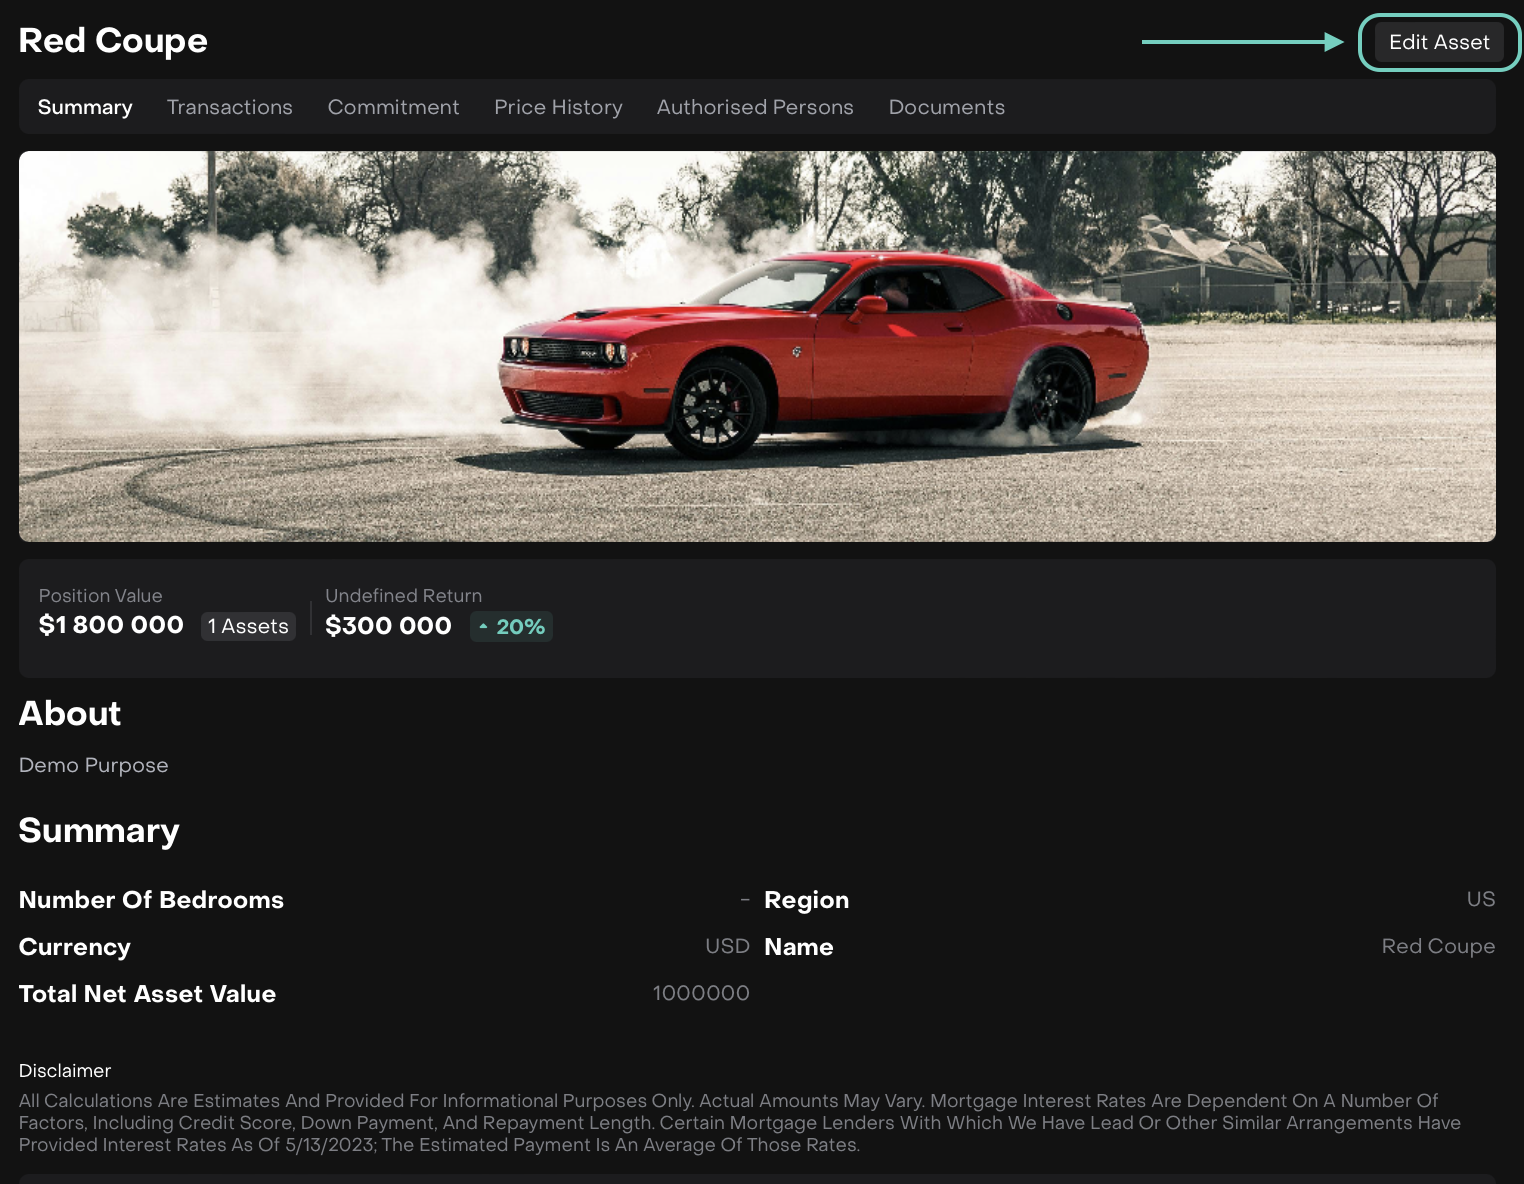The height and width of the screenshot is (1184, 1524).
Task: Switch to the Commitment tab
Action: click(x=393, y=107)
